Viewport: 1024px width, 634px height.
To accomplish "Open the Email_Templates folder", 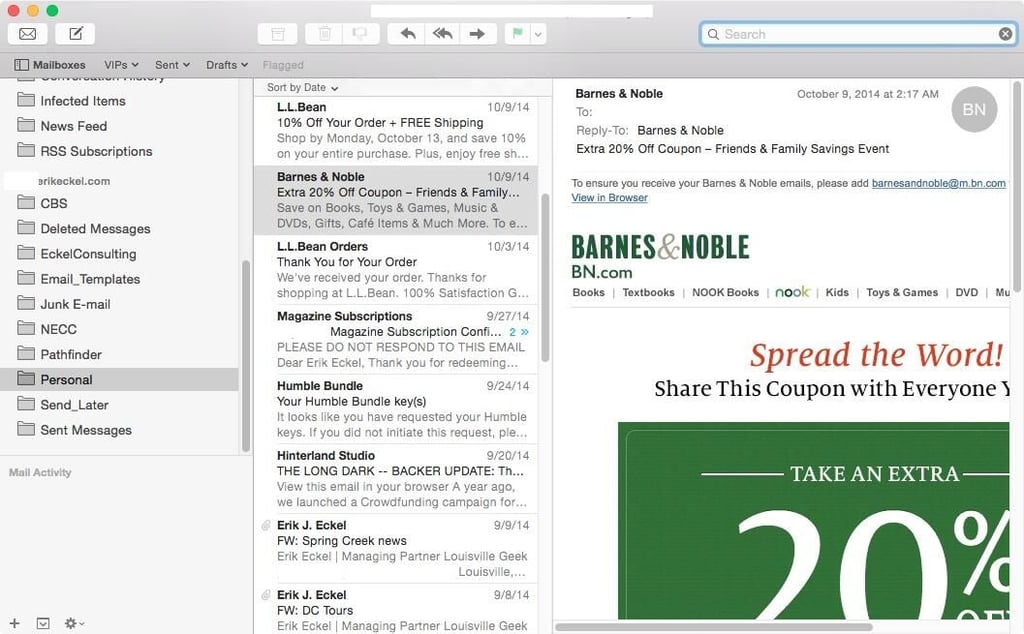I will coord(119,279).
